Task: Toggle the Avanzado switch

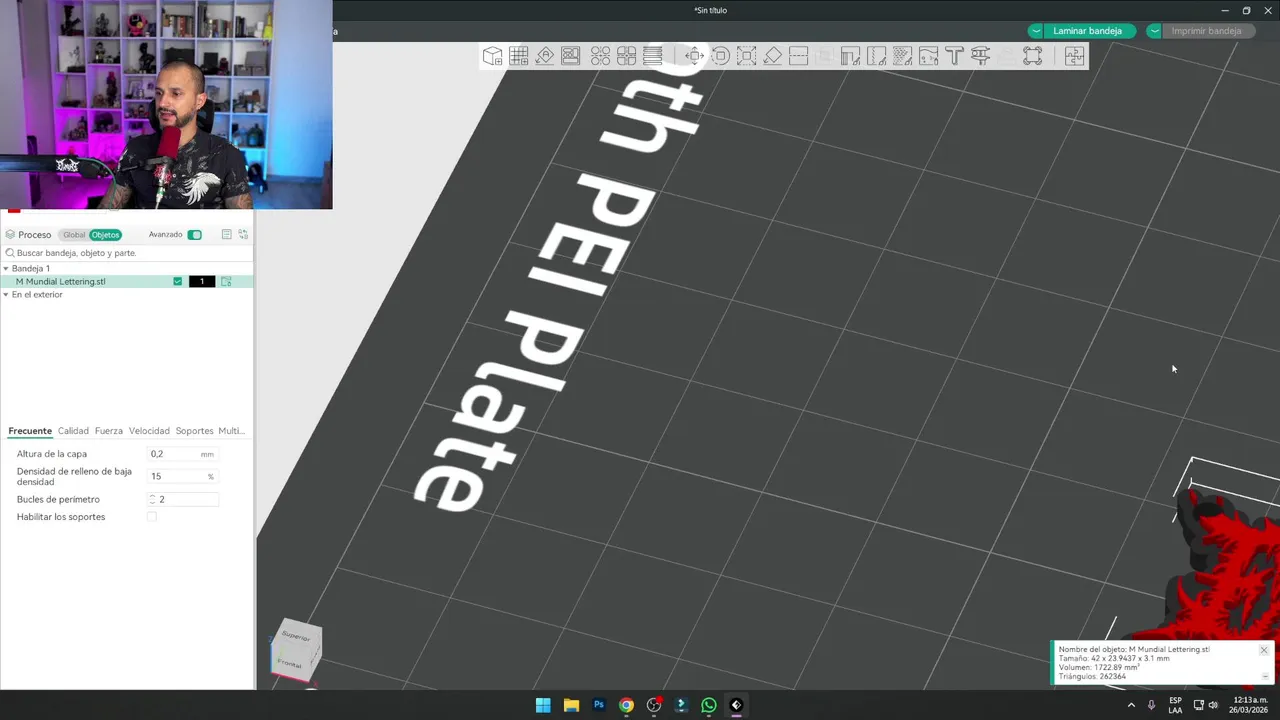Action: (x=195, y=235)
